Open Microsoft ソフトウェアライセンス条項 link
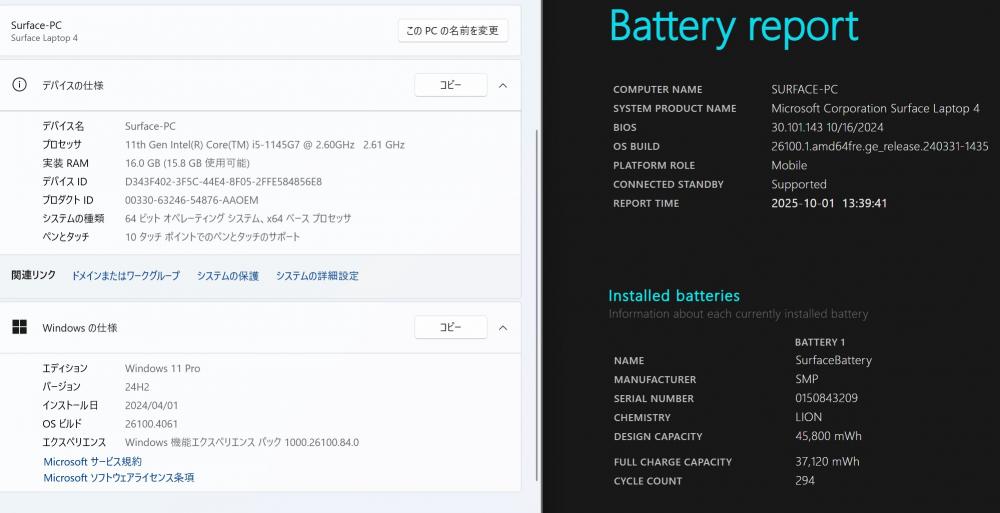 pyautogui.click(x=119, y=477)
